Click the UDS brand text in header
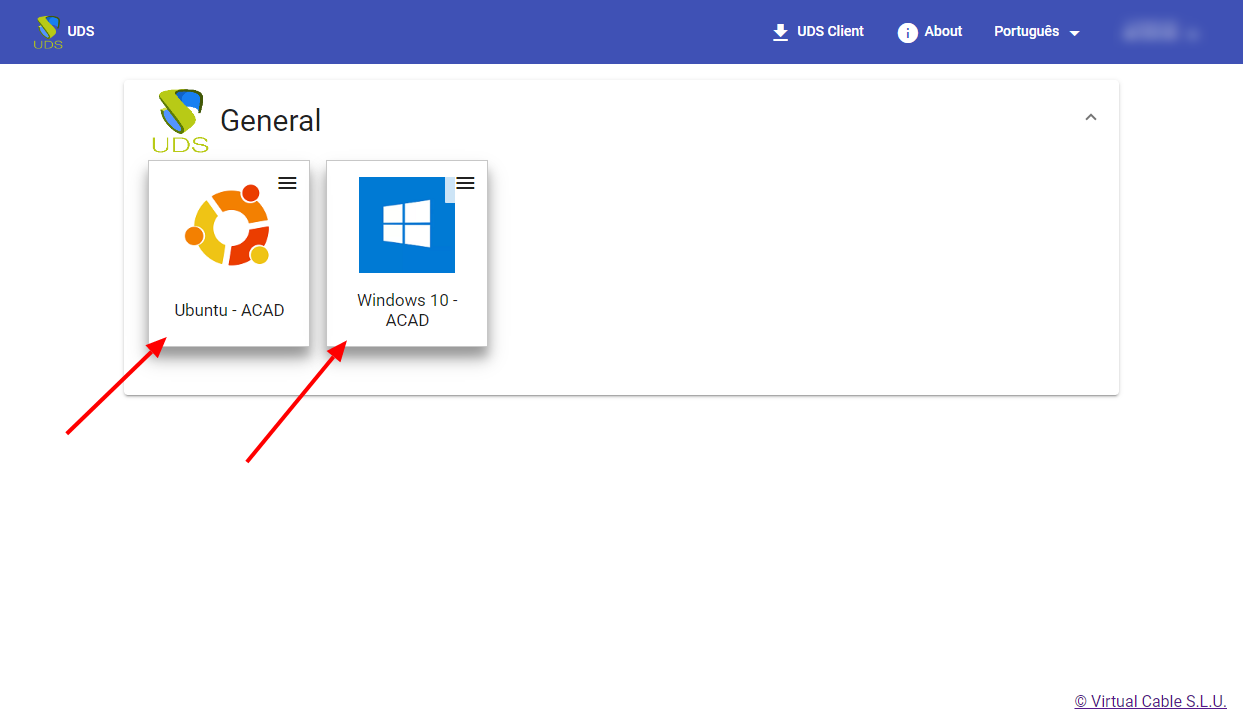The height and width of the screenshot is (724, 1243). pos(81,31)
